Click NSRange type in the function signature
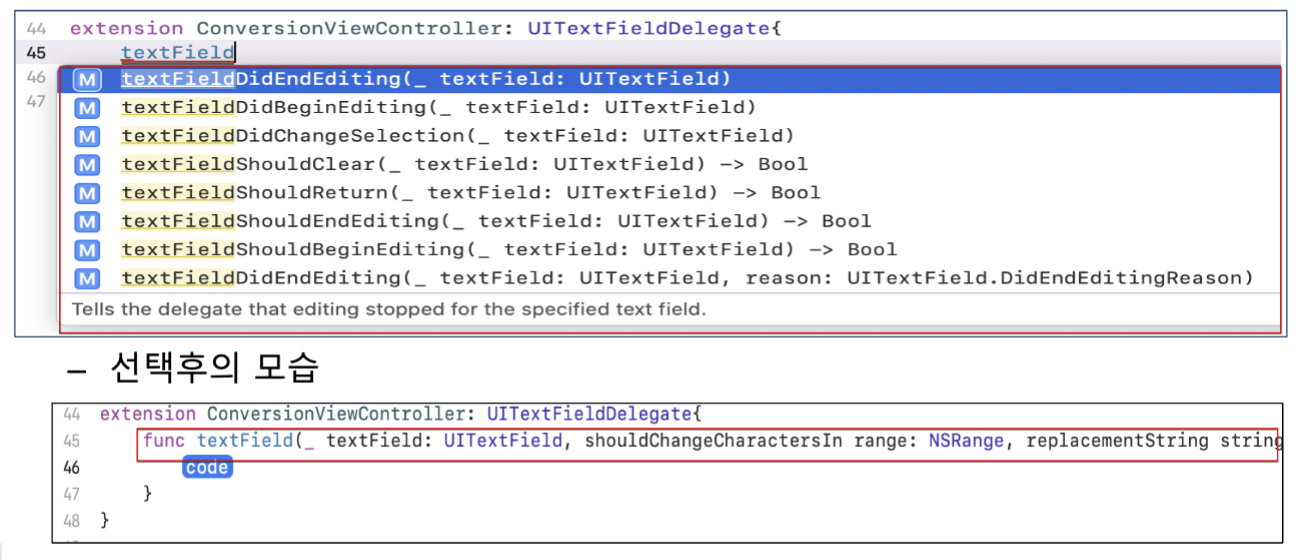The height and width of the screenshot is (560, 1298). 965,440
